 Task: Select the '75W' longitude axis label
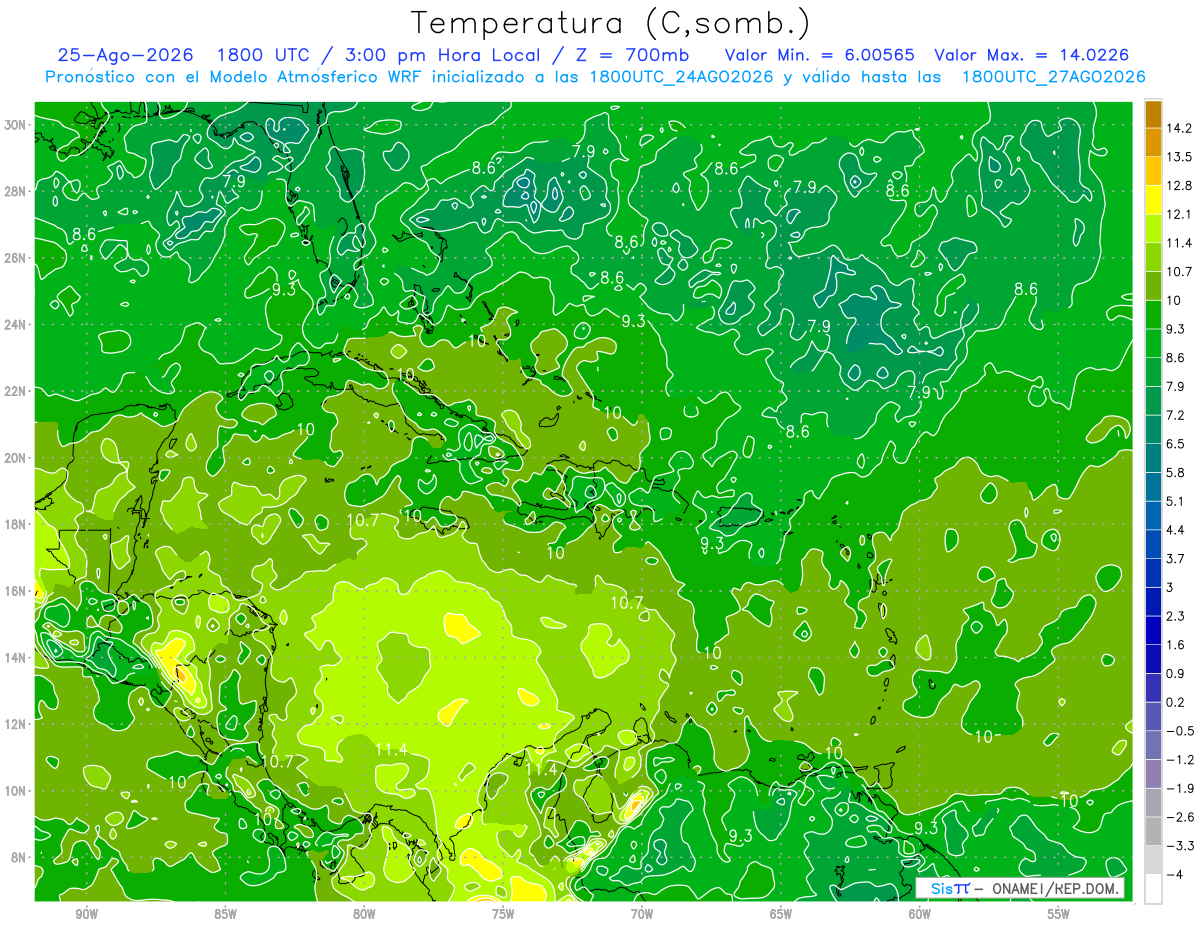(503, 914)
